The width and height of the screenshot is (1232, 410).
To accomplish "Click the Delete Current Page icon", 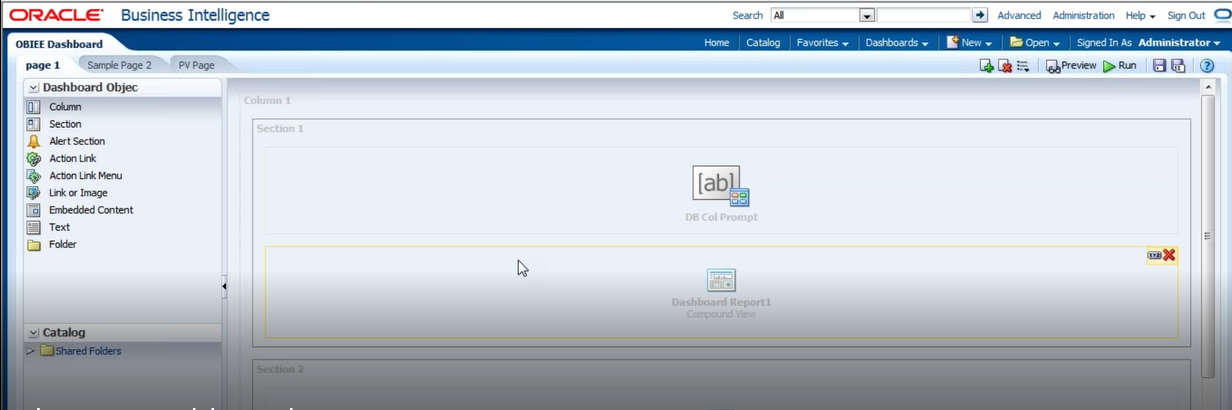I will pos(1005,66).
